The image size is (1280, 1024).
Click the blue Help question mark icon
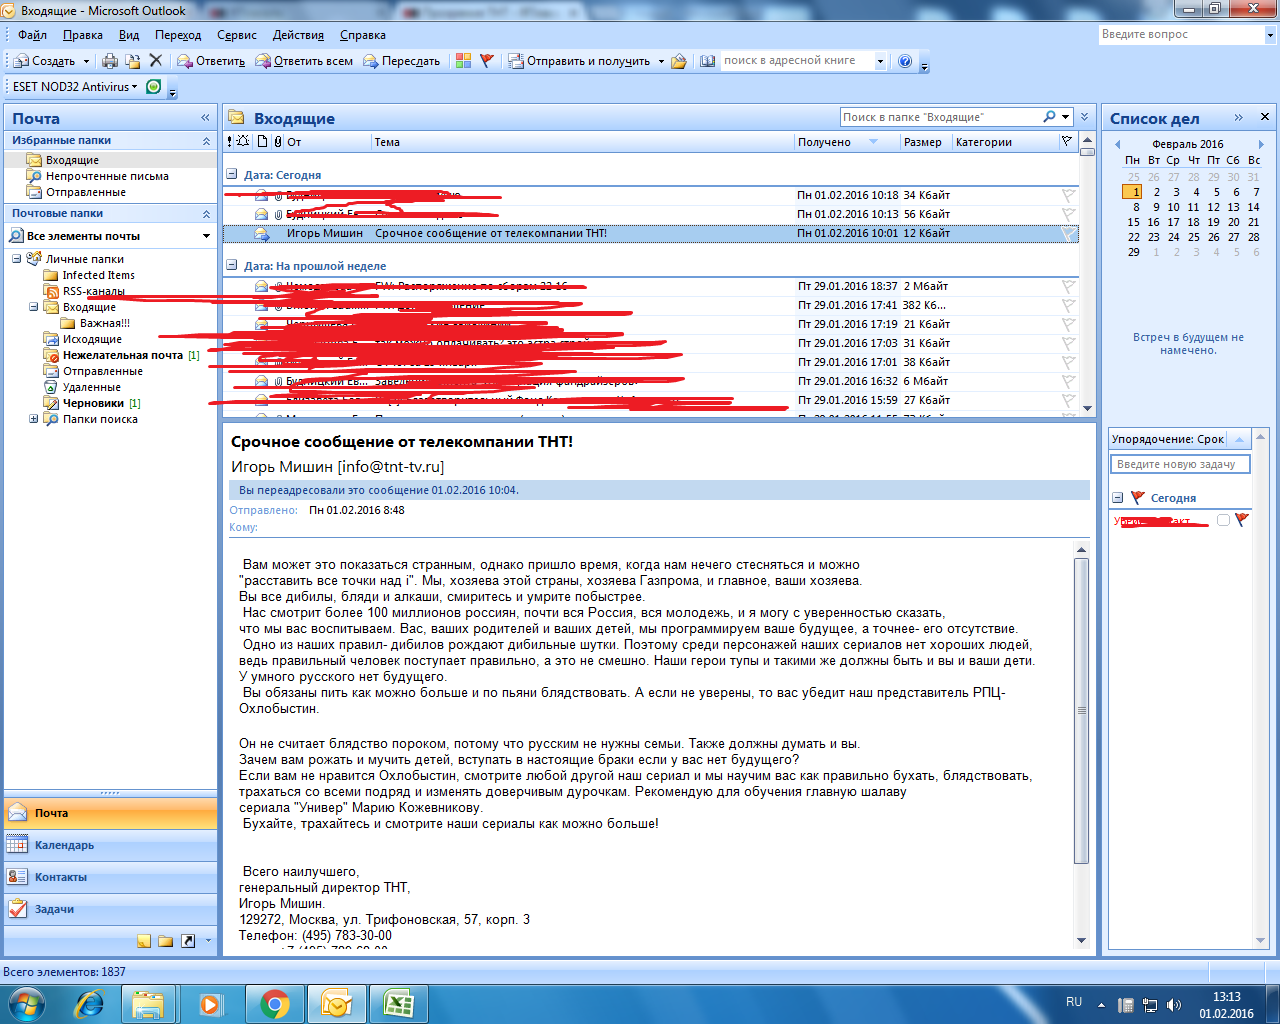click(x=905, y=61)
